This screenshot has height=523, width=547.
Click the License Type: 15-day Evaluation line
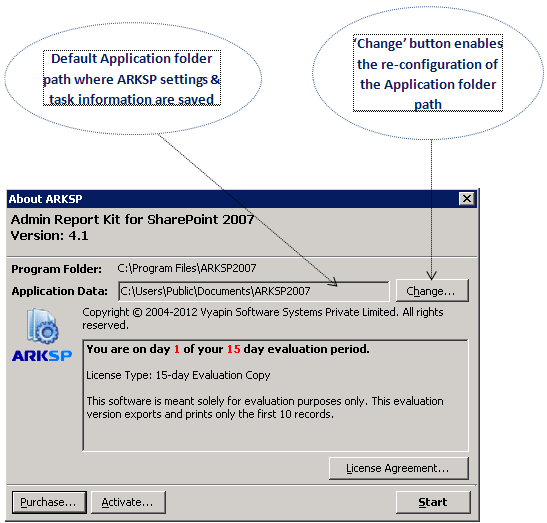click(178, 375)
